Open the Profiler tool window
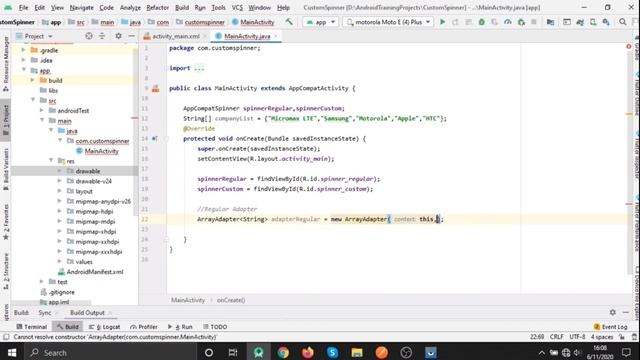 tap(144, 327)
